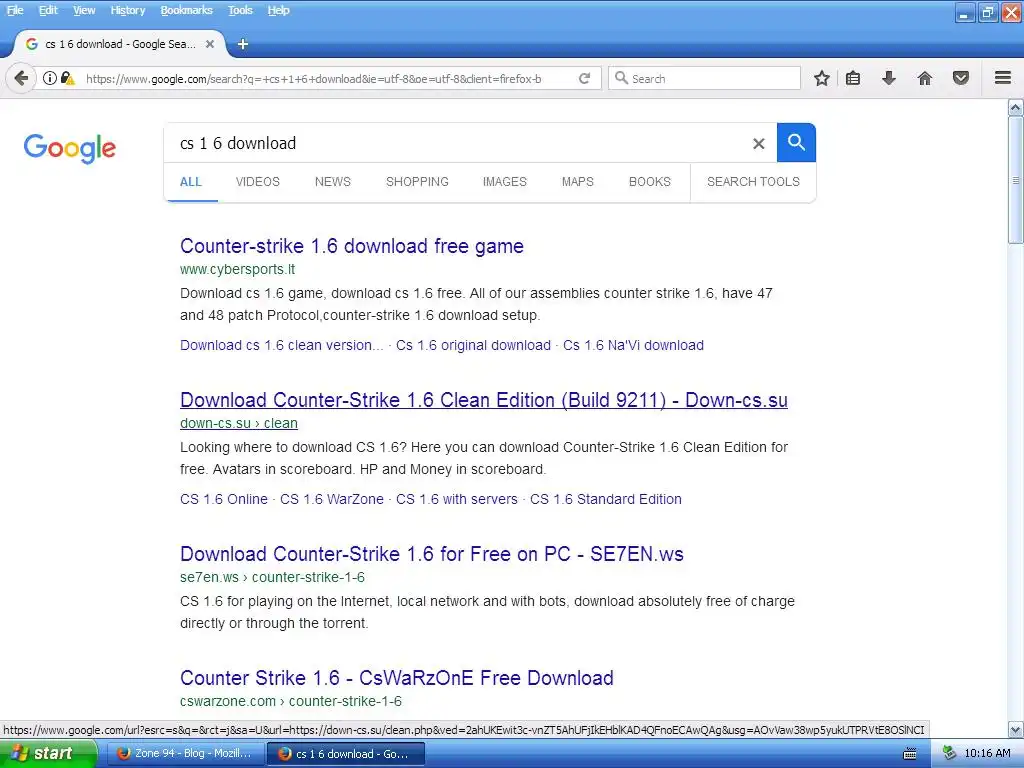Focus the Firefox address bar URL
Image resolution: width=1024 pixels, height=768 pixels.
coord(313,79)
